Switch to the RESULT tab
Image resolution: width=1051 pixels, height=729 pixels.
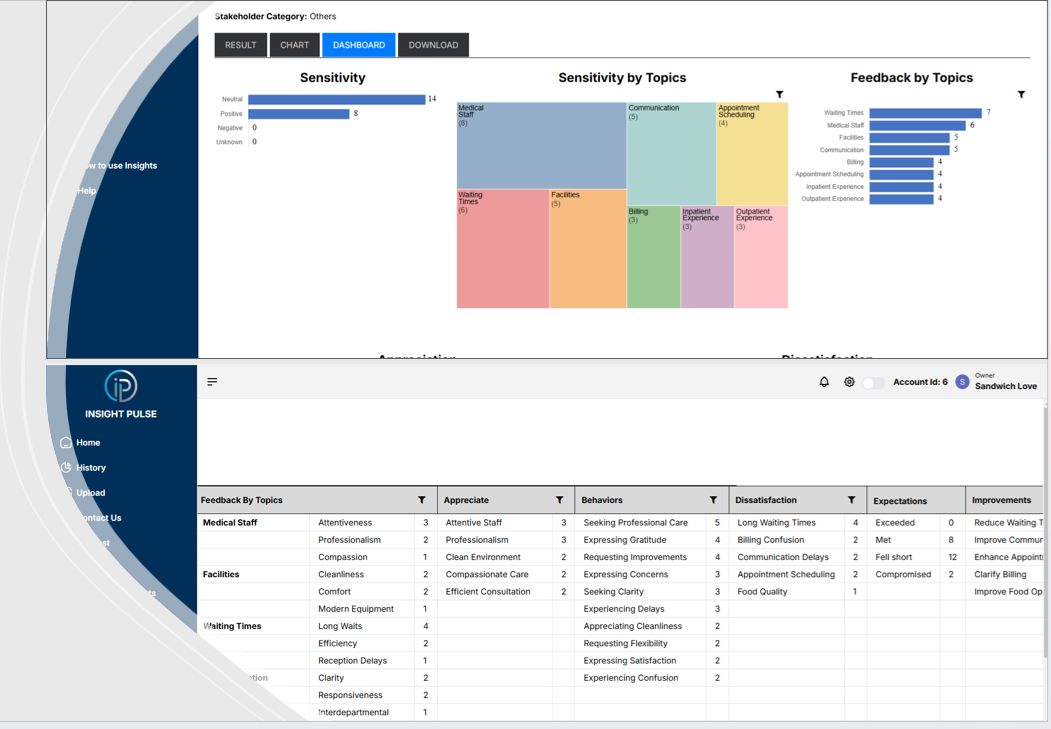tap(240, 44)
